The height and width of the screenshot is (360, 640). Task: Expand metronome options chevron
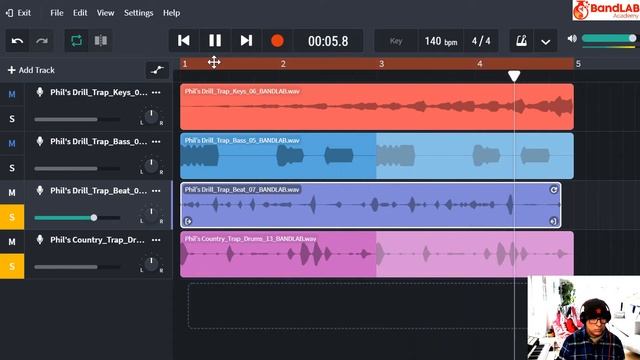pyautogui.click(x=545, y=41)
